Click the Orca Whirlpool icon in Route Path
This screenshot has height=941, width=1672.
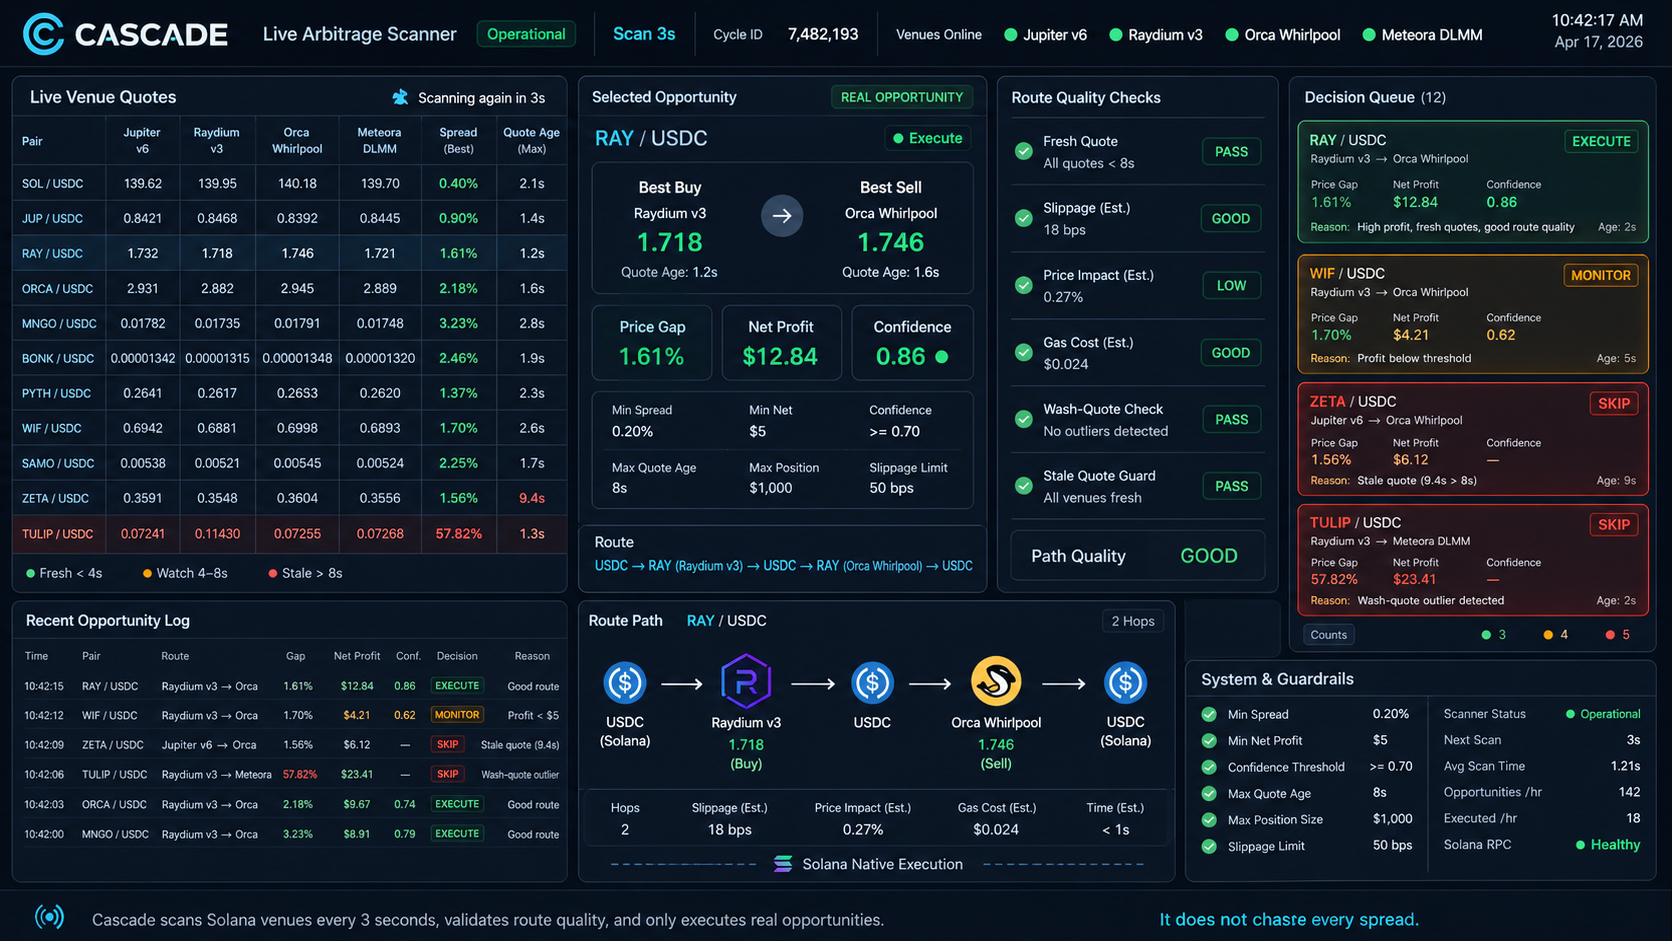click(996, 681)
